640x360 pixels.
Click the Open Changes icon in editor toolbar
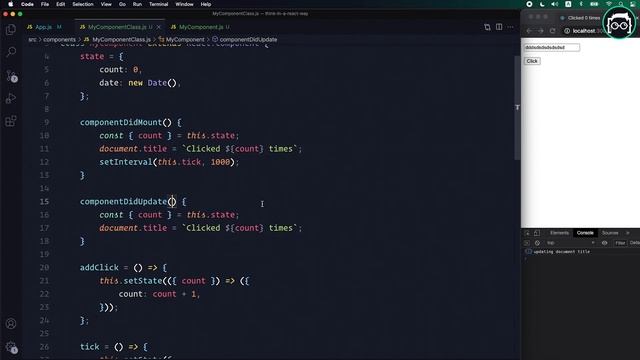(x=487, y=27)
